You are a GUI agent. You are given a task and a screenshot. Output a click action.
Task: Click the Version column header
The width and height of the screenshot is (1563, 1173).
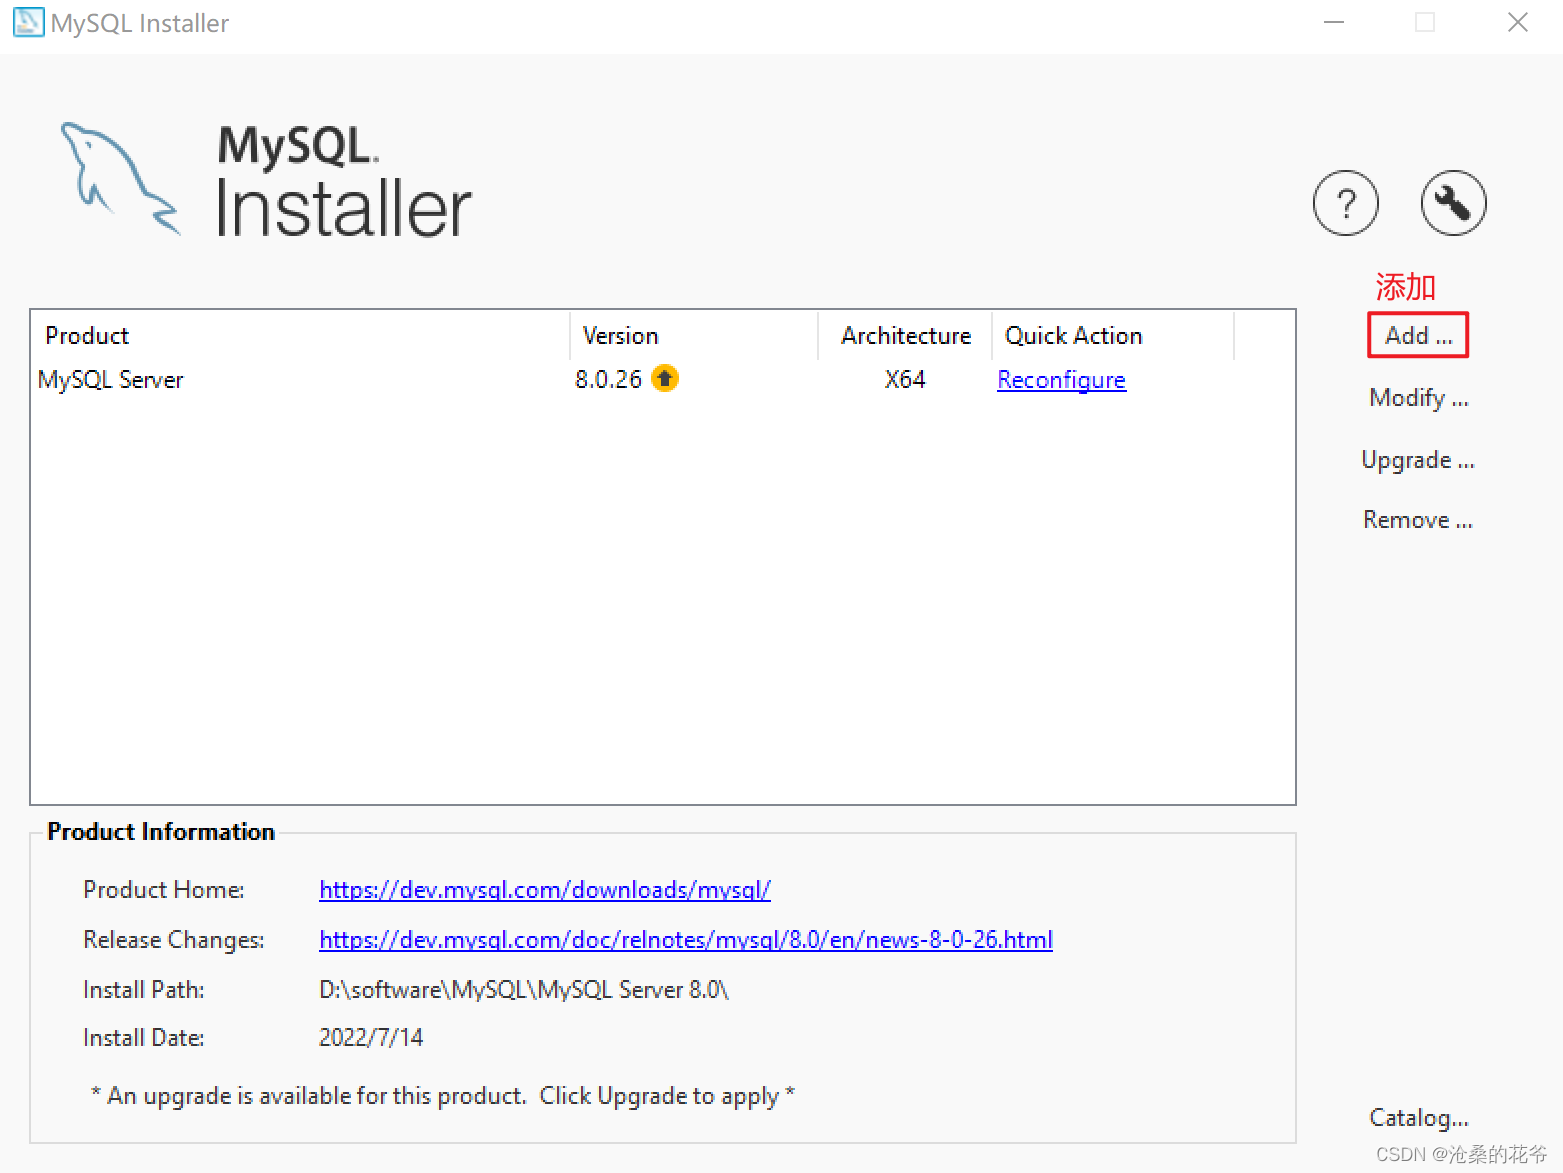click(694, 335)
